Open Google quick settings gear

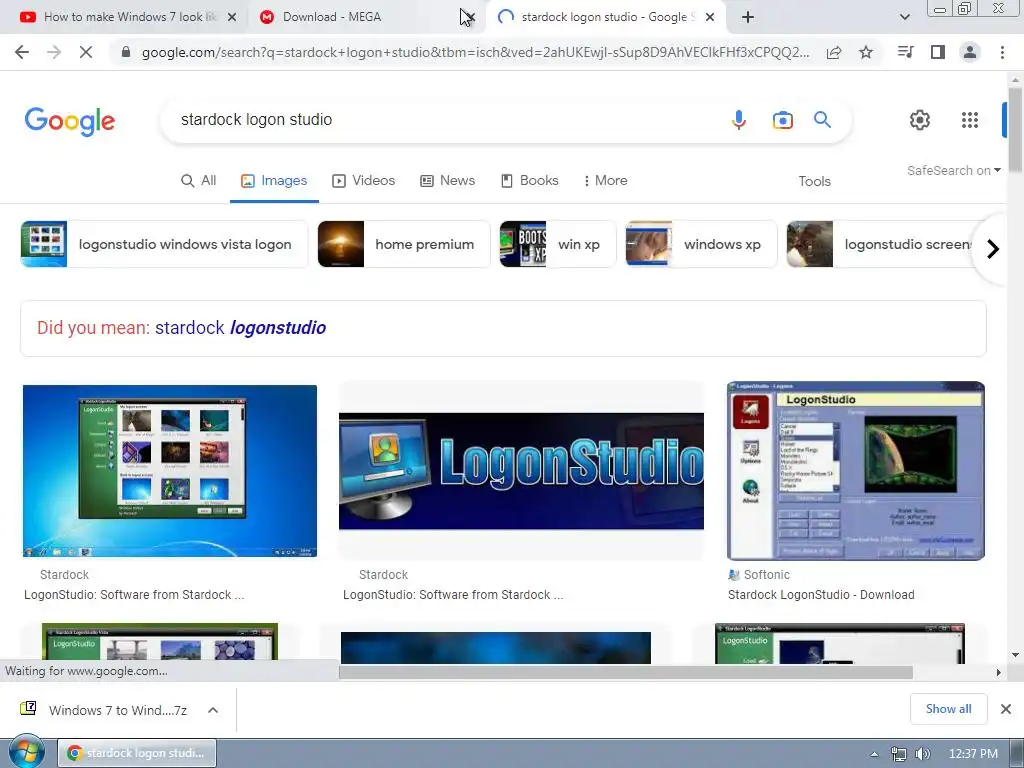(920, 120)
